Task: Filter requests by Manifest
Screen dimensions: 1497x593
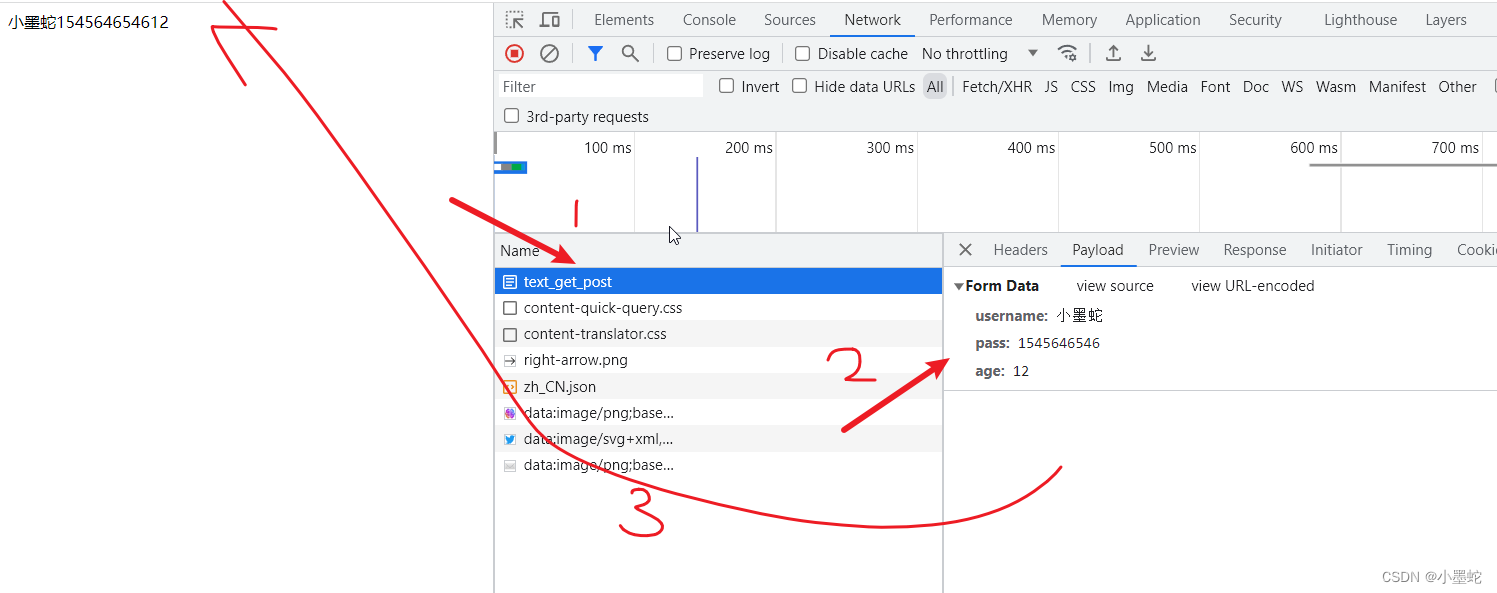Action: point(1397,87)
